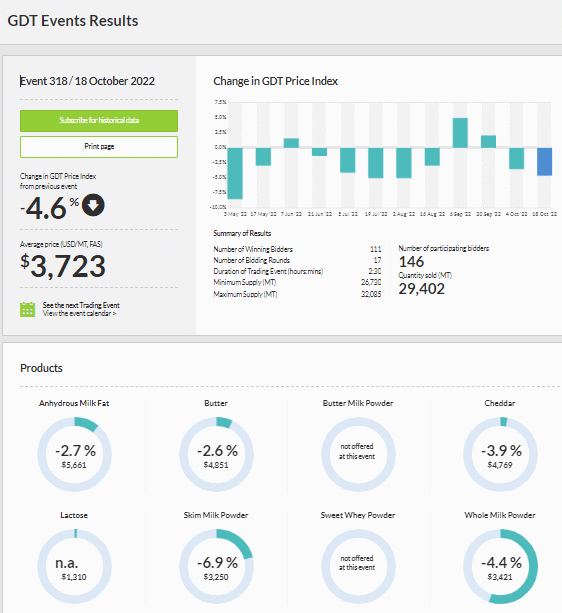
Task: Click the 5 Jul '22 chart bar
Action: [347, 160]
